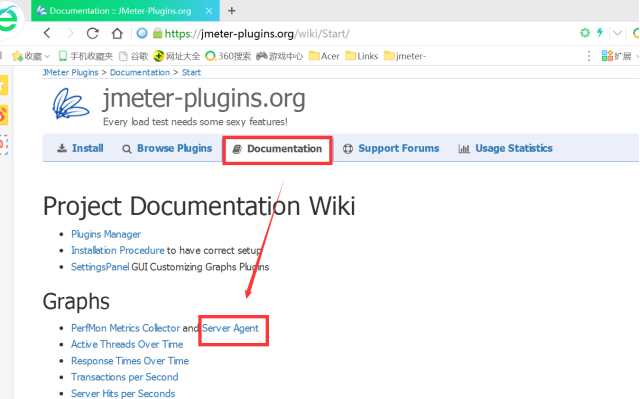Open the 收藏 favorites star bookmark

pos(27,56)
